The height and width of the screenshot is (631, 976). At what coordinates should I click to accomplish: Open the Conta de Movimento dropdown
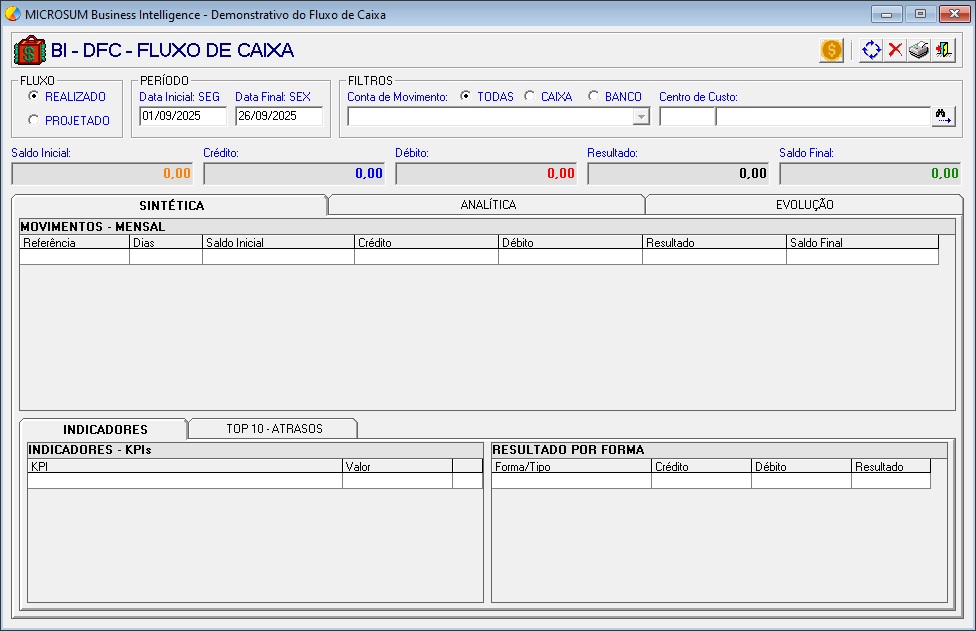[640, 116]
